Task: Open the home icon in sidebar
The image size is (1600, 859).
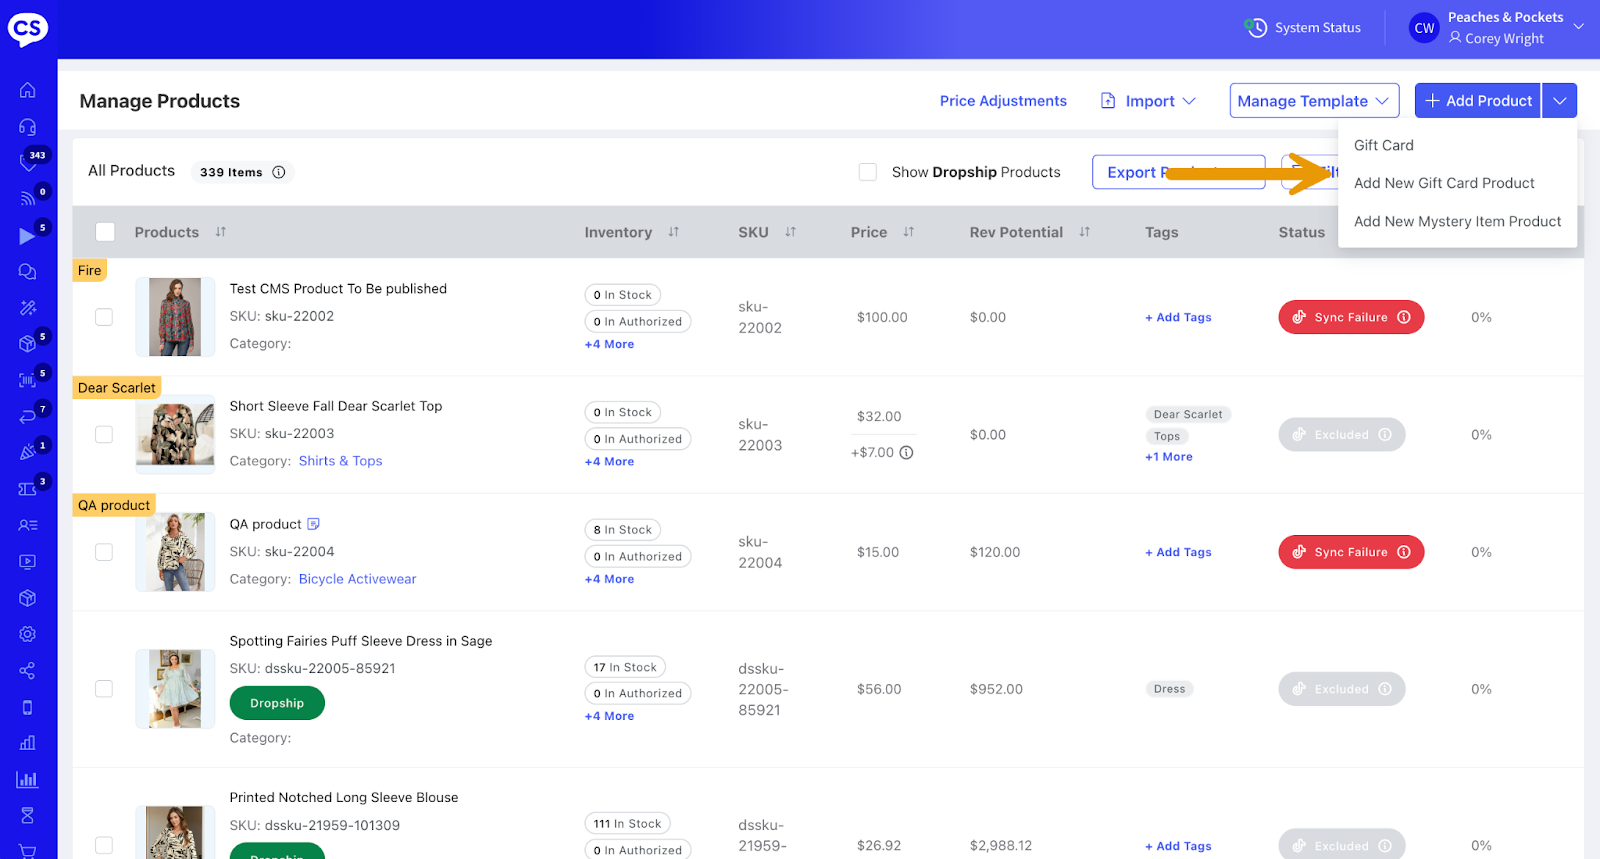Action: pyautogui.click(x=28, y=90)
